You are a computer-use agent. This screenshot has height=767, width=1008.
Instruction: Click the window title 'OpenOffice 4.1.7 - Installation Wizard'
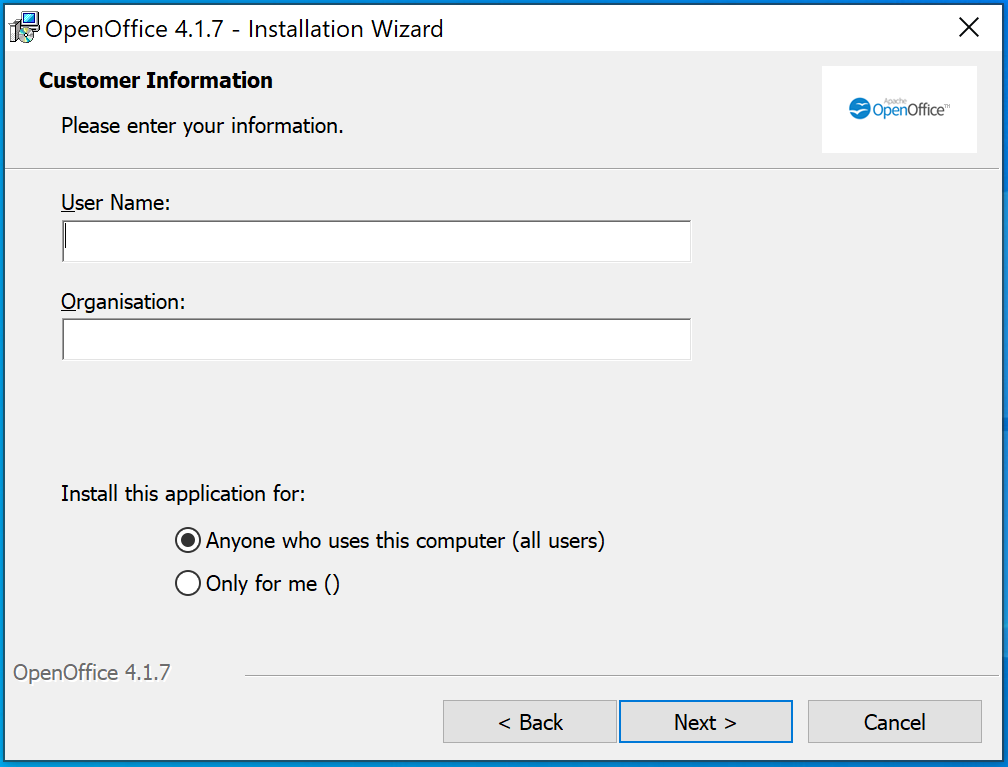(x=244, y=29)
